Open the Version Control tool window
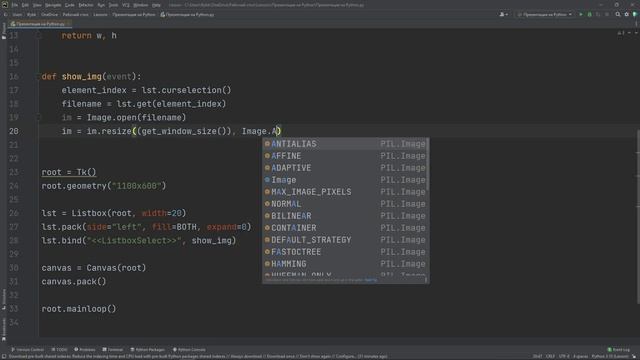This screenshot has height=360, width=640. [27, 350]
